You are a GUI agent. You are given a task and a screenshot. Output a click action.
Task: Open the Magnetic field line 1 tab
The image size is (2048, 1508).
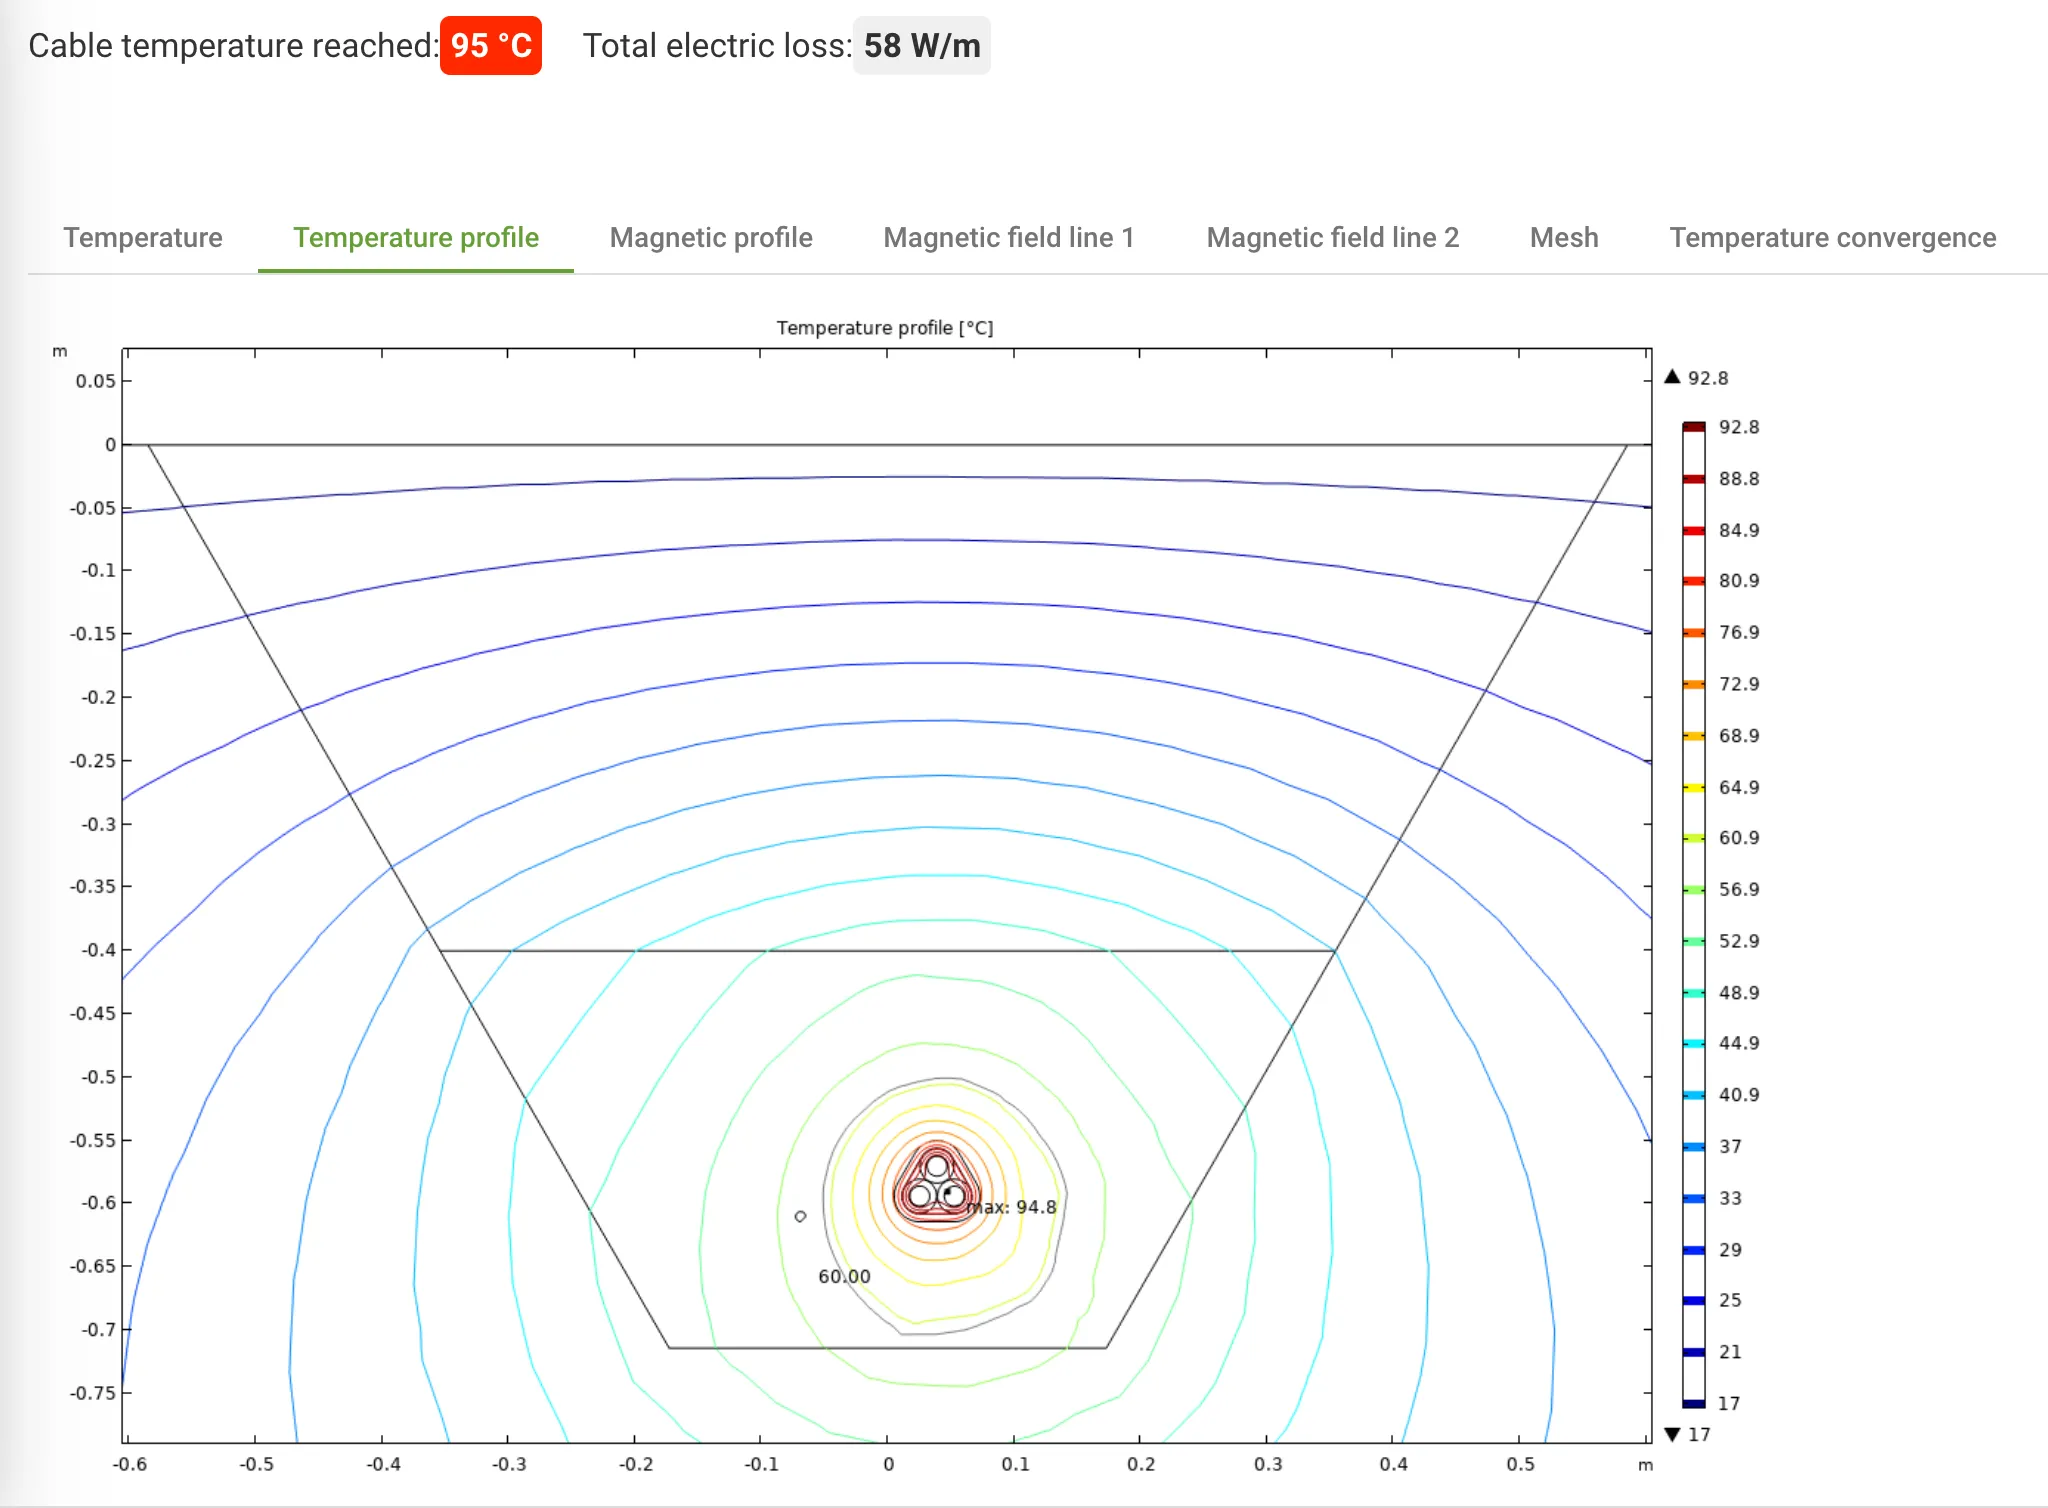(1009, 238)
